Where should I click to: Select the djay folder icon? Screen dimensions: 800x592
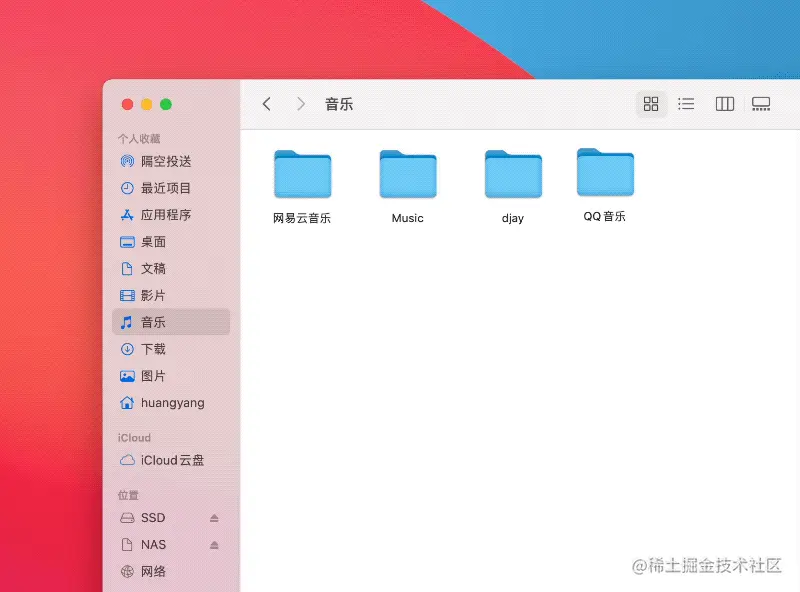point(513,174)
